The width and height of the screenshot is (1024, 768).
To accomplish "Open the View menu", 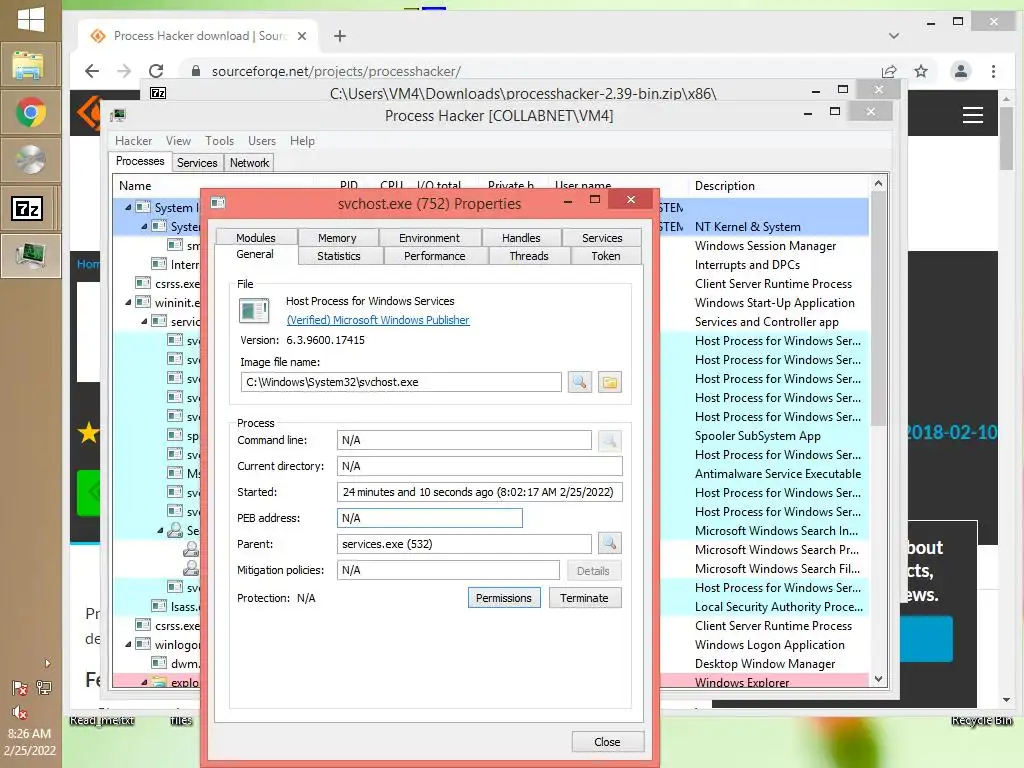I will [178, 140].
